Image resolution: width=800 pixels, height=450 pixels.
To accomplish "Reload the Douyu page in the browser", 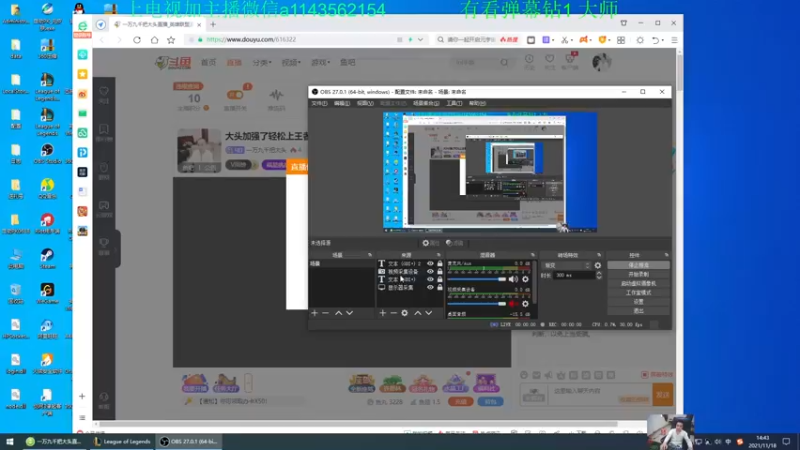I will tap(137, 40).
